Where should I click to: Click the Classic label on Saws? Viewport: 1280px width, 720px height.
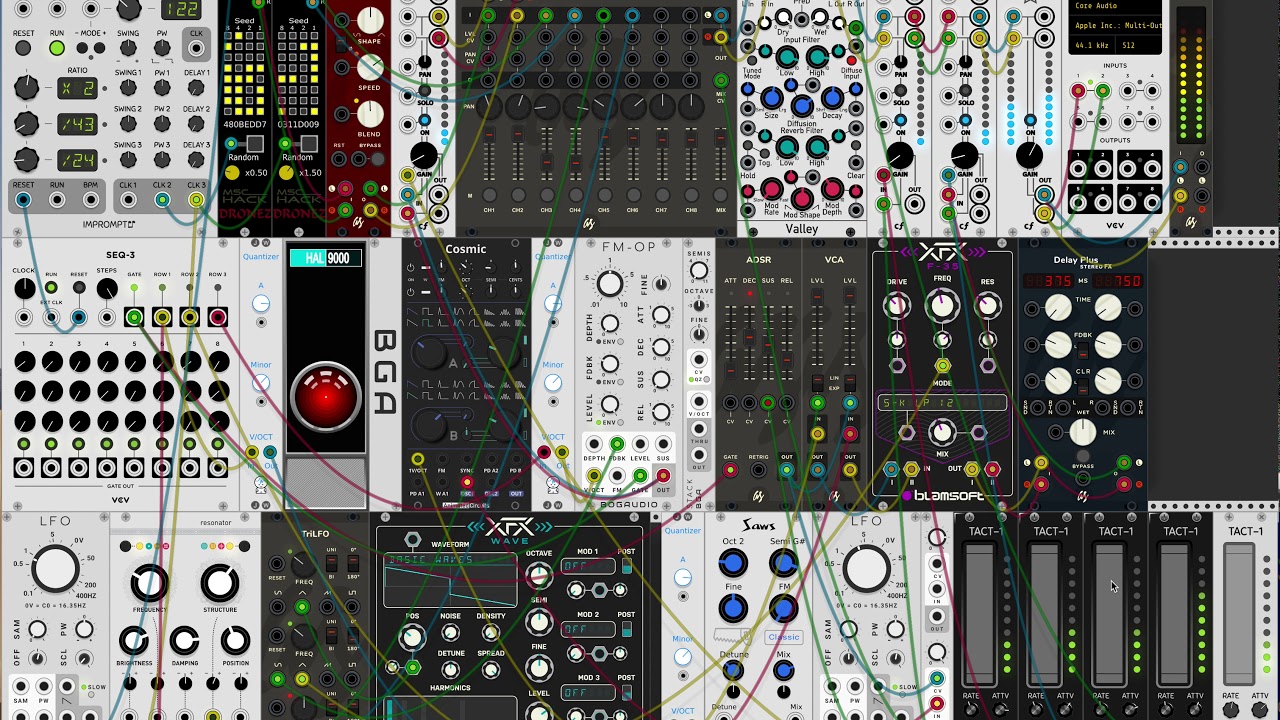[783, 637]
